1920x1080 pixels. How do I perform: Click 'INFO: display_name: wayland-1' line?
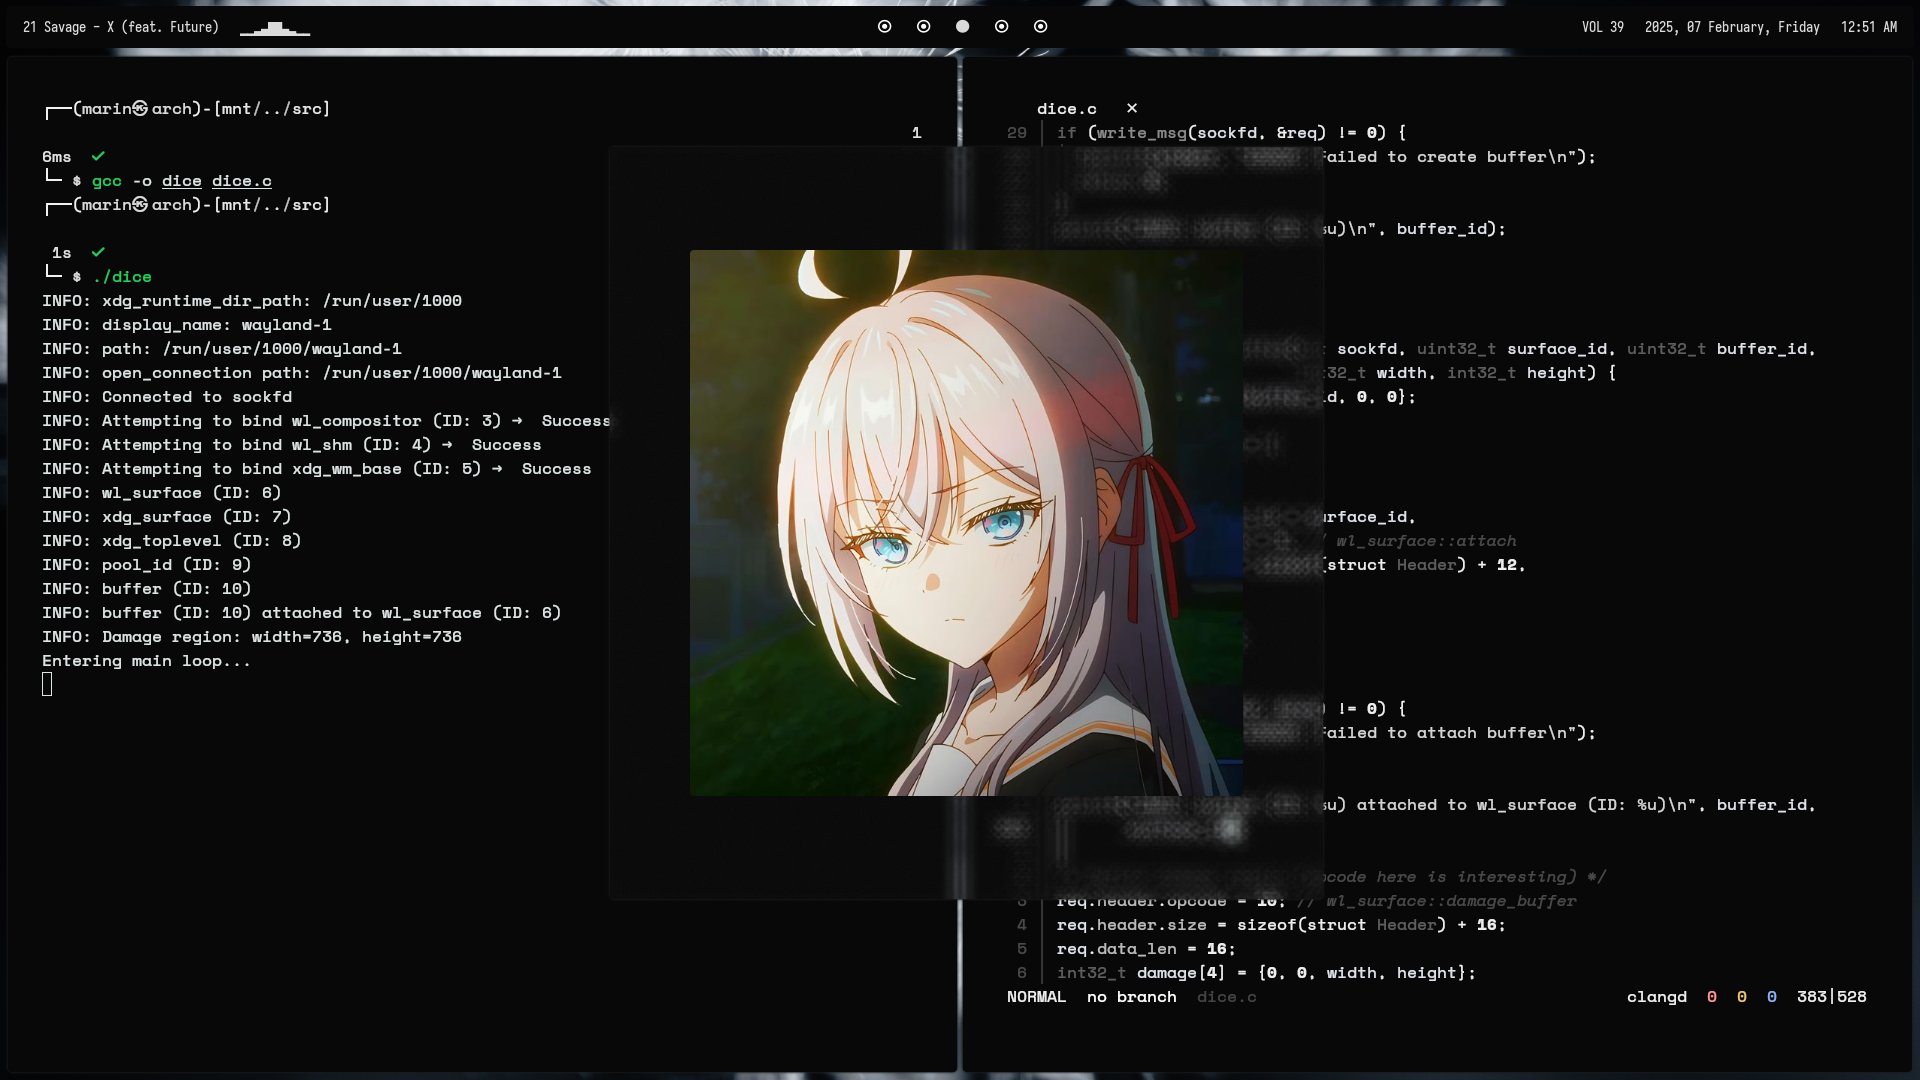tap(186, 325)
